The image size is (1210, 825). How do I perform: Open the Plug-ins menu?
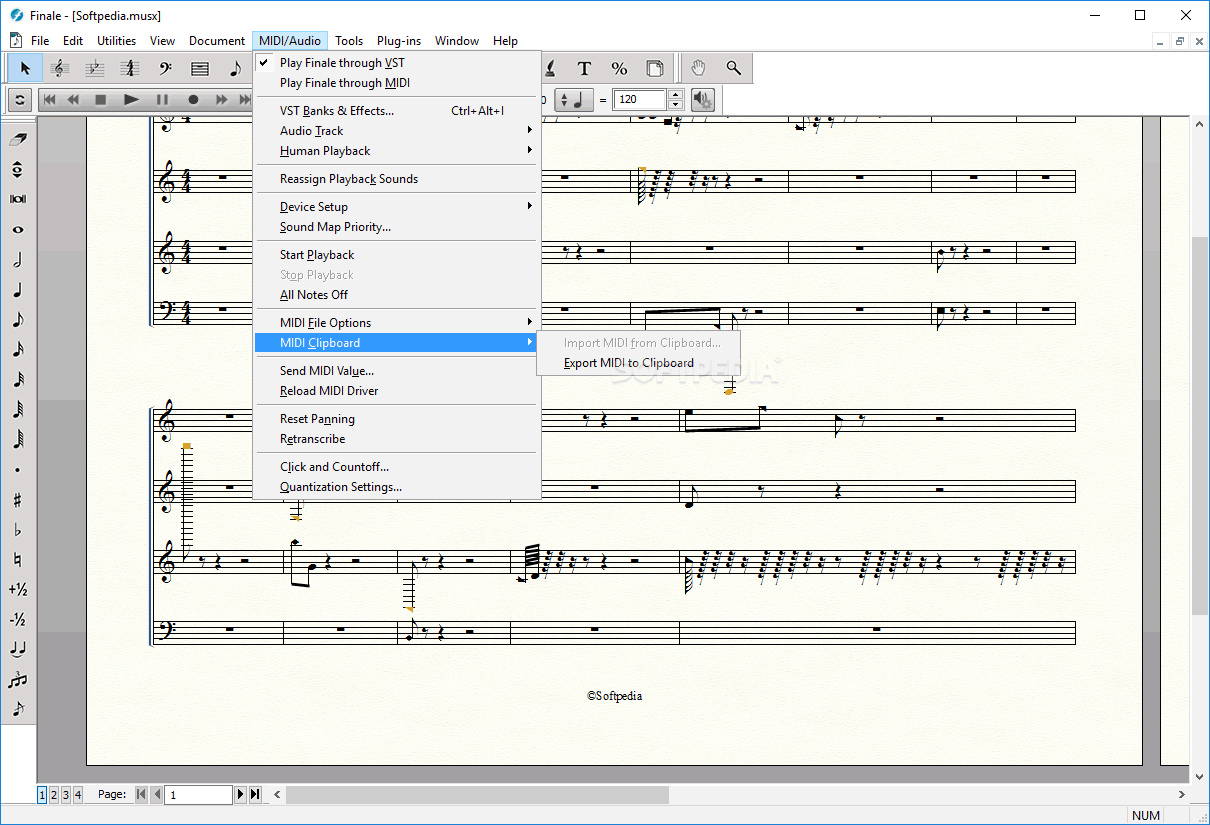click(x=399, y=41)
